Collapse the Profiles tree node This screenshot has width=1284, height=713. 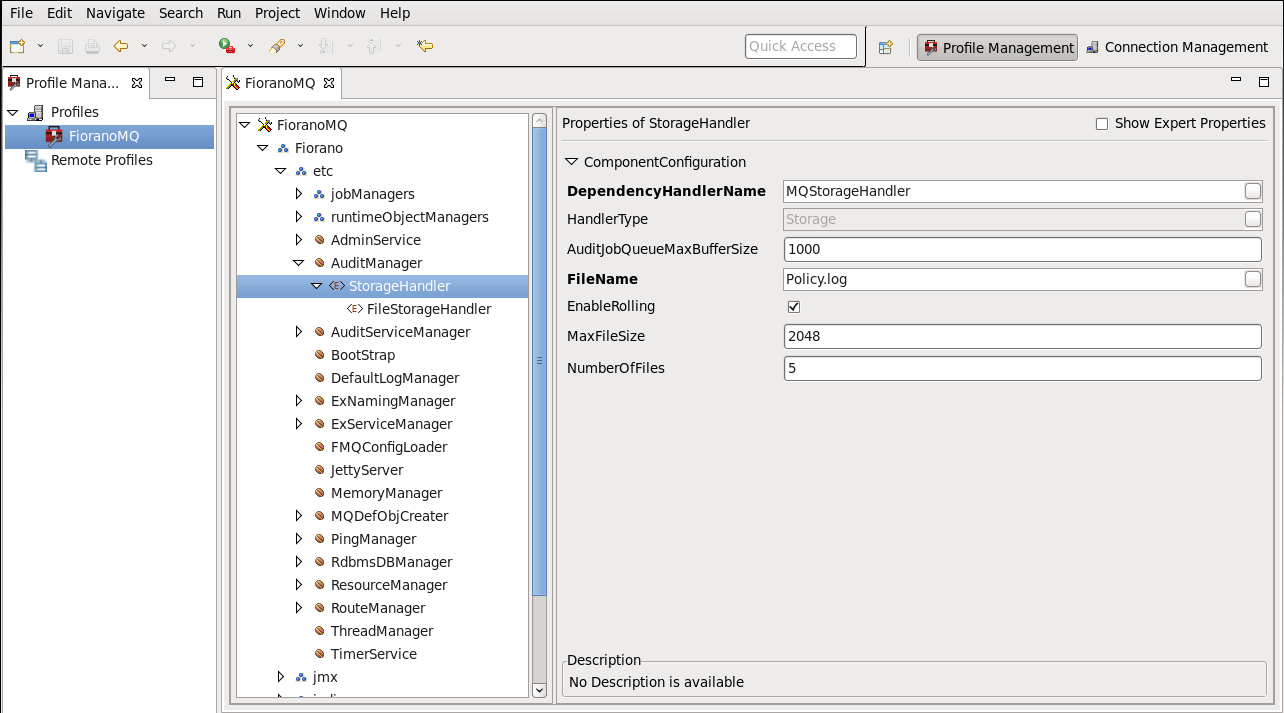pos(13,112)
